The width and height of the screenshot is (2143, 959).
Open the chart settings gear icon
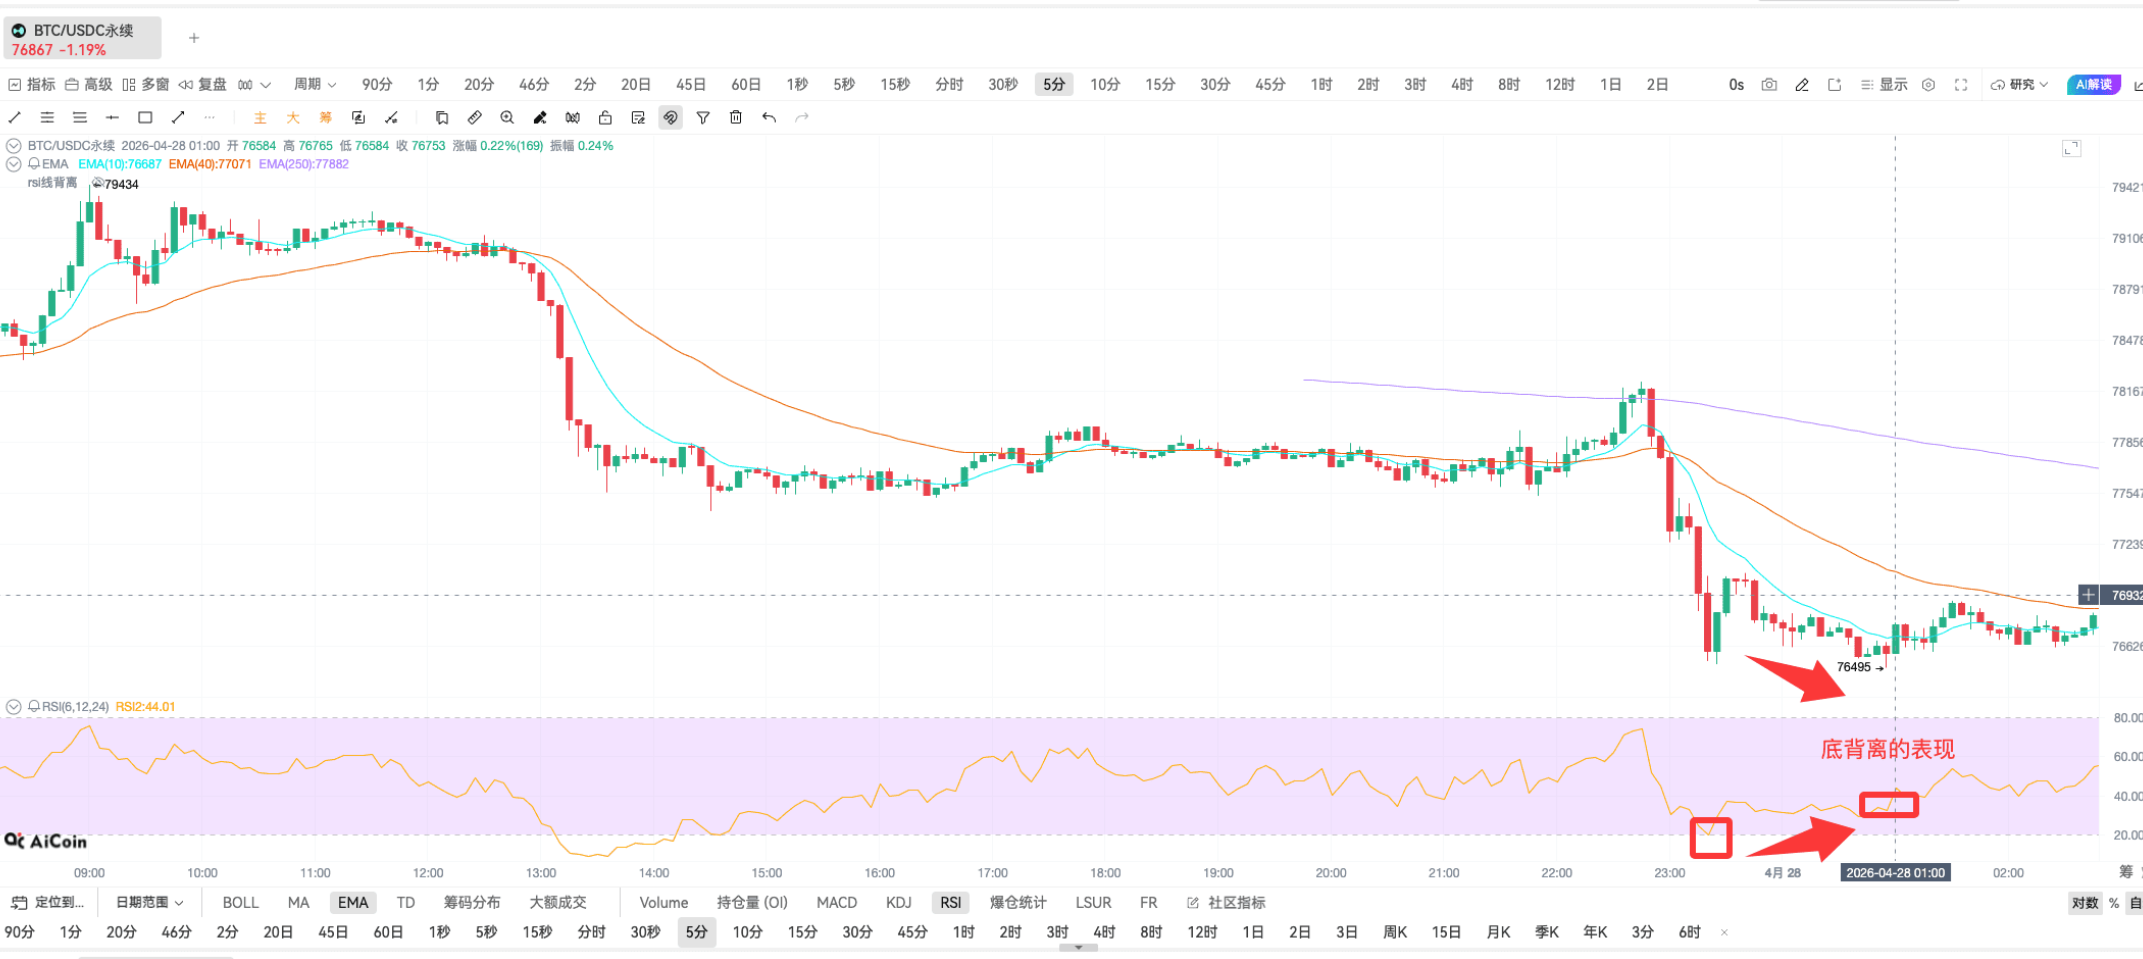point(1928,85)
